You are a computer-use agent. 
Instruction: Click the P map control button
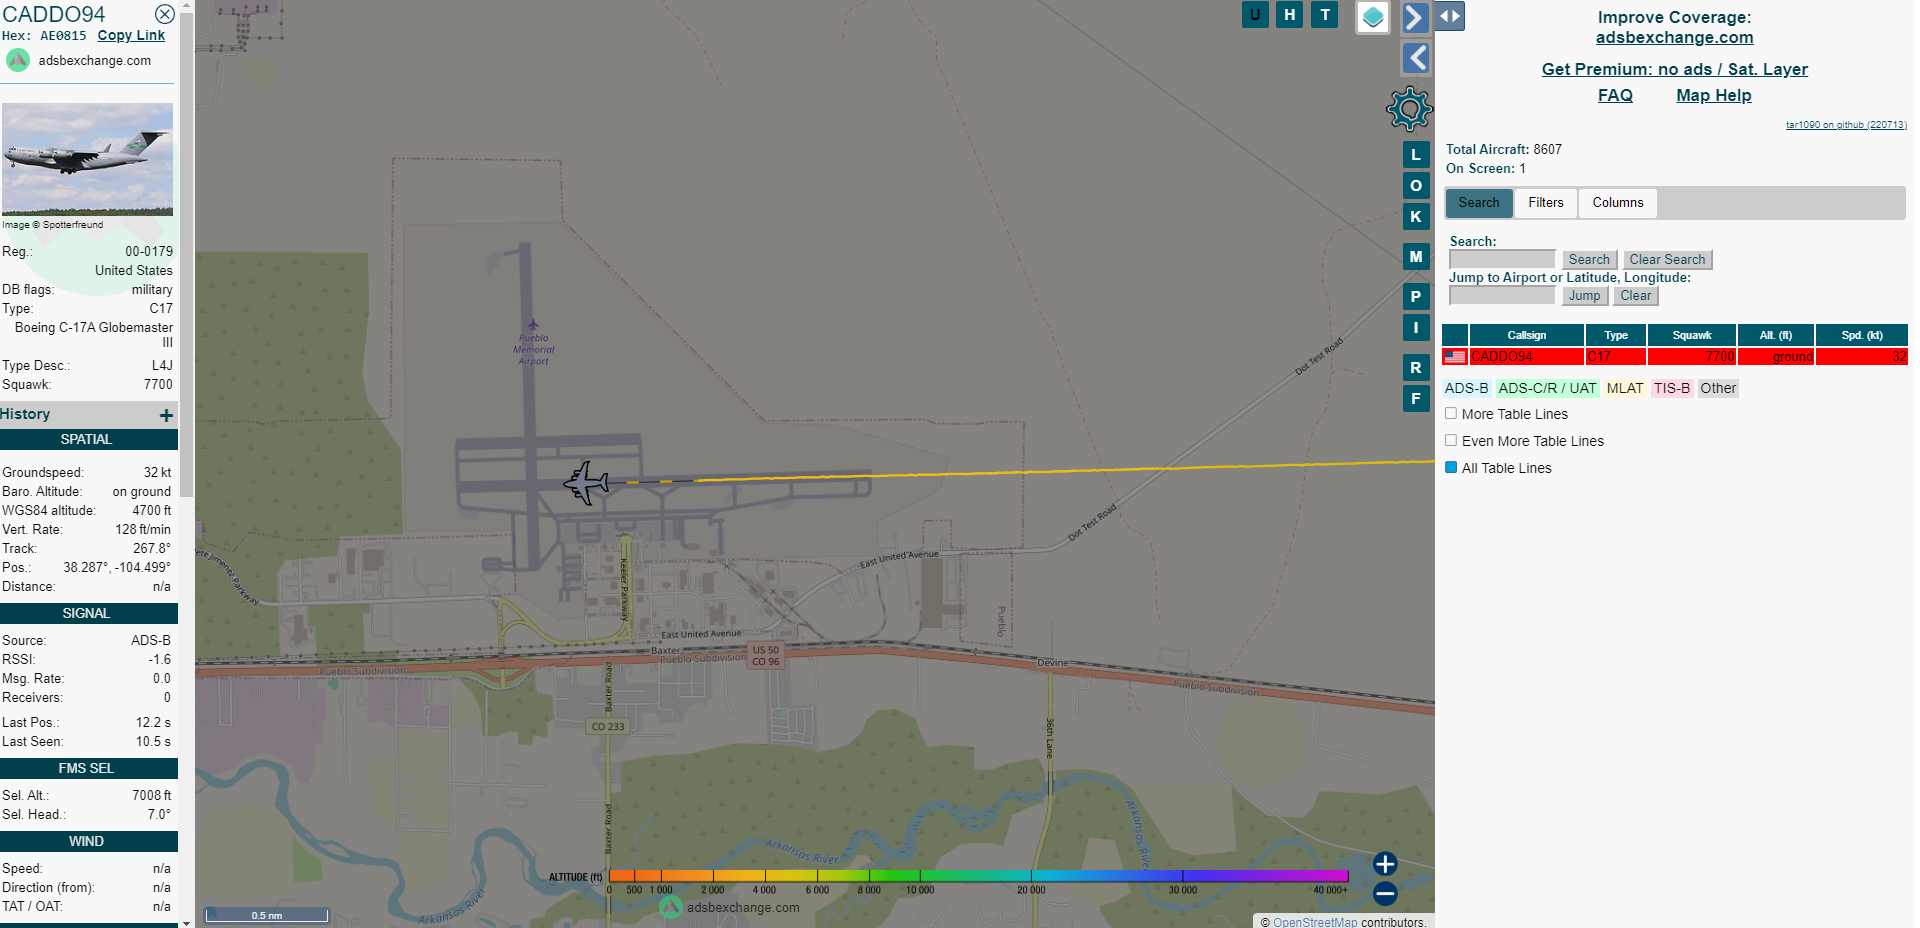point(1416,297)
